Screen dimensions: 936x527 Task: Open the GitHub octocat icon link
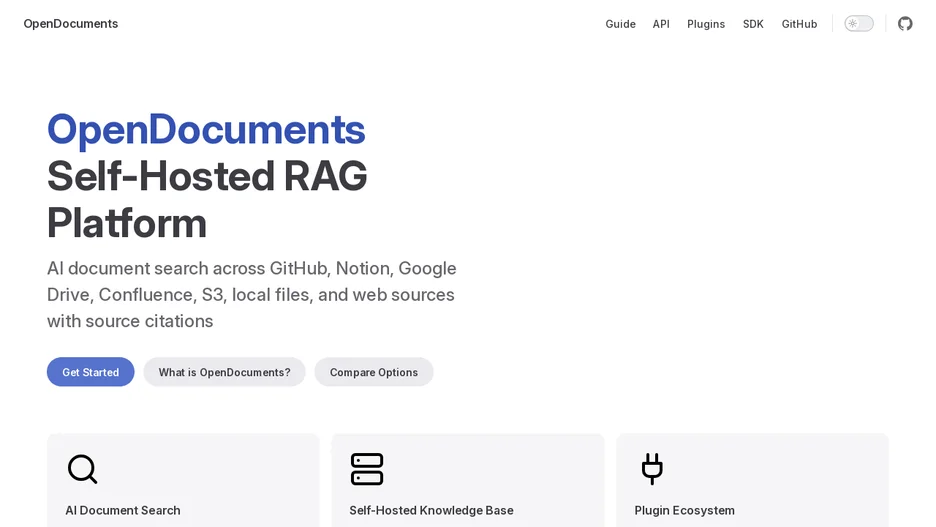pos(905,24)
